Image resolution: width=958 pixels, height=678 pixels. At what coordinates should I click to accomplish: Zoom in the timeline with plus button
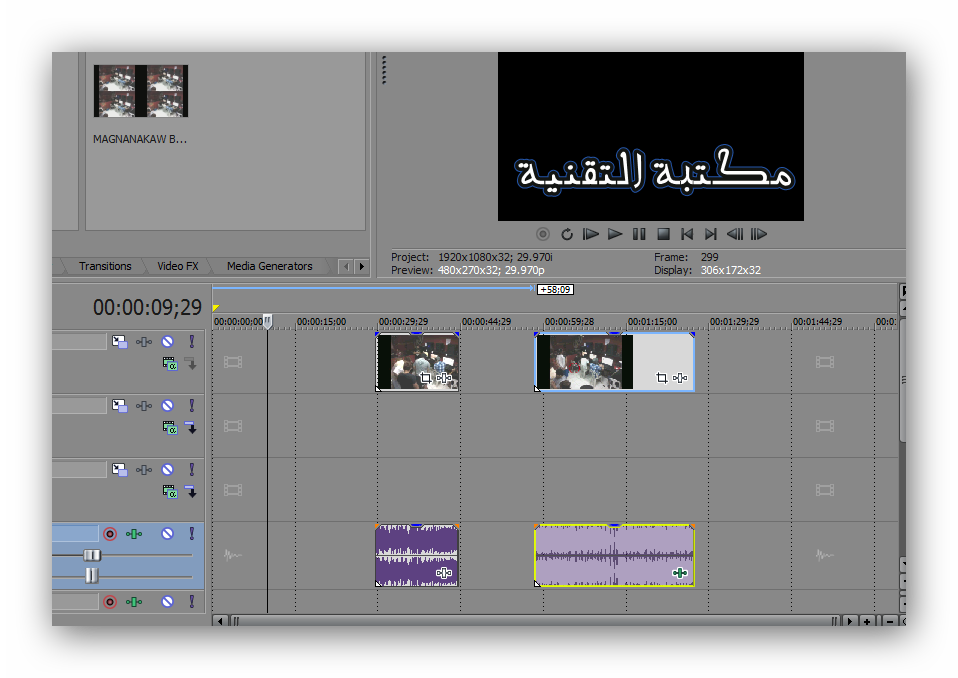tap(867, 621)
